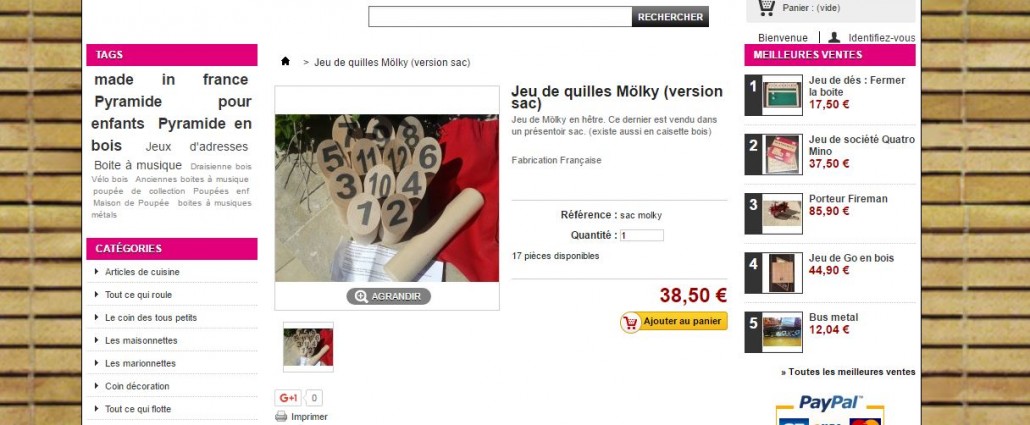Click the Quantité input field
The width and height of the screenshot is (1030, 425).
click(642, 235)
